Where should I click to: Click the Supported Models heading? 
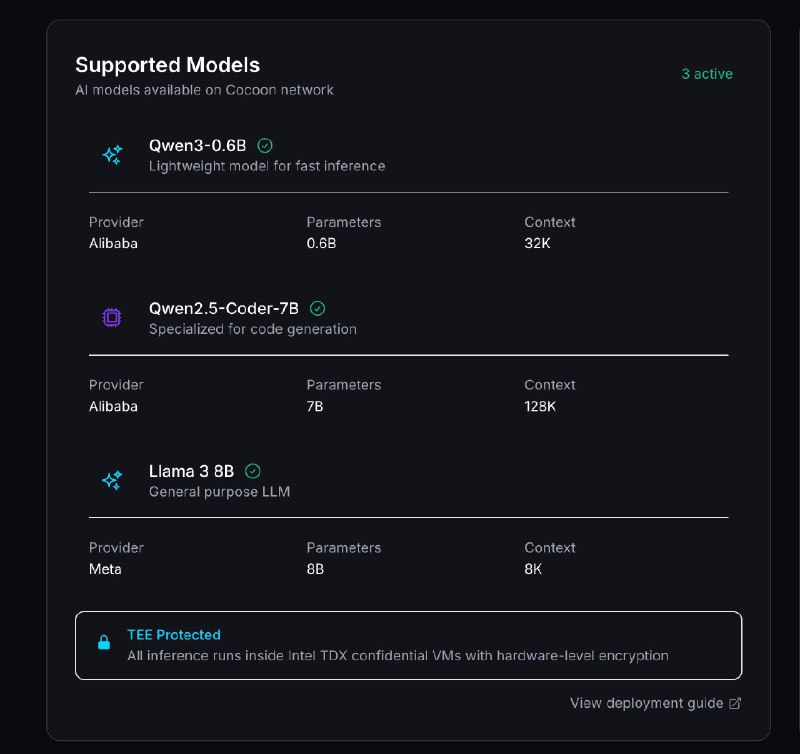[x=167, y=65]
